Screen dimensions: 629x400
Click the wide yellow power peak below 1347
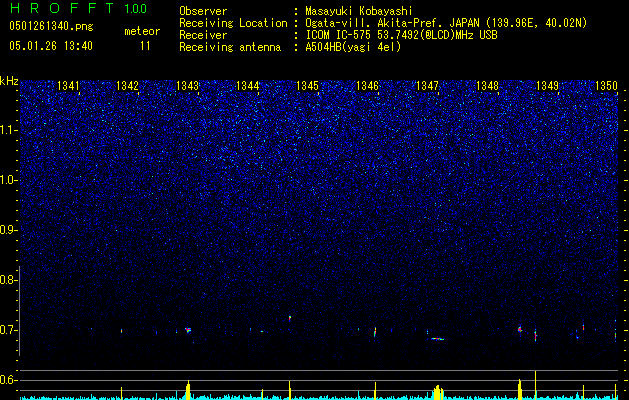[438, 392]
